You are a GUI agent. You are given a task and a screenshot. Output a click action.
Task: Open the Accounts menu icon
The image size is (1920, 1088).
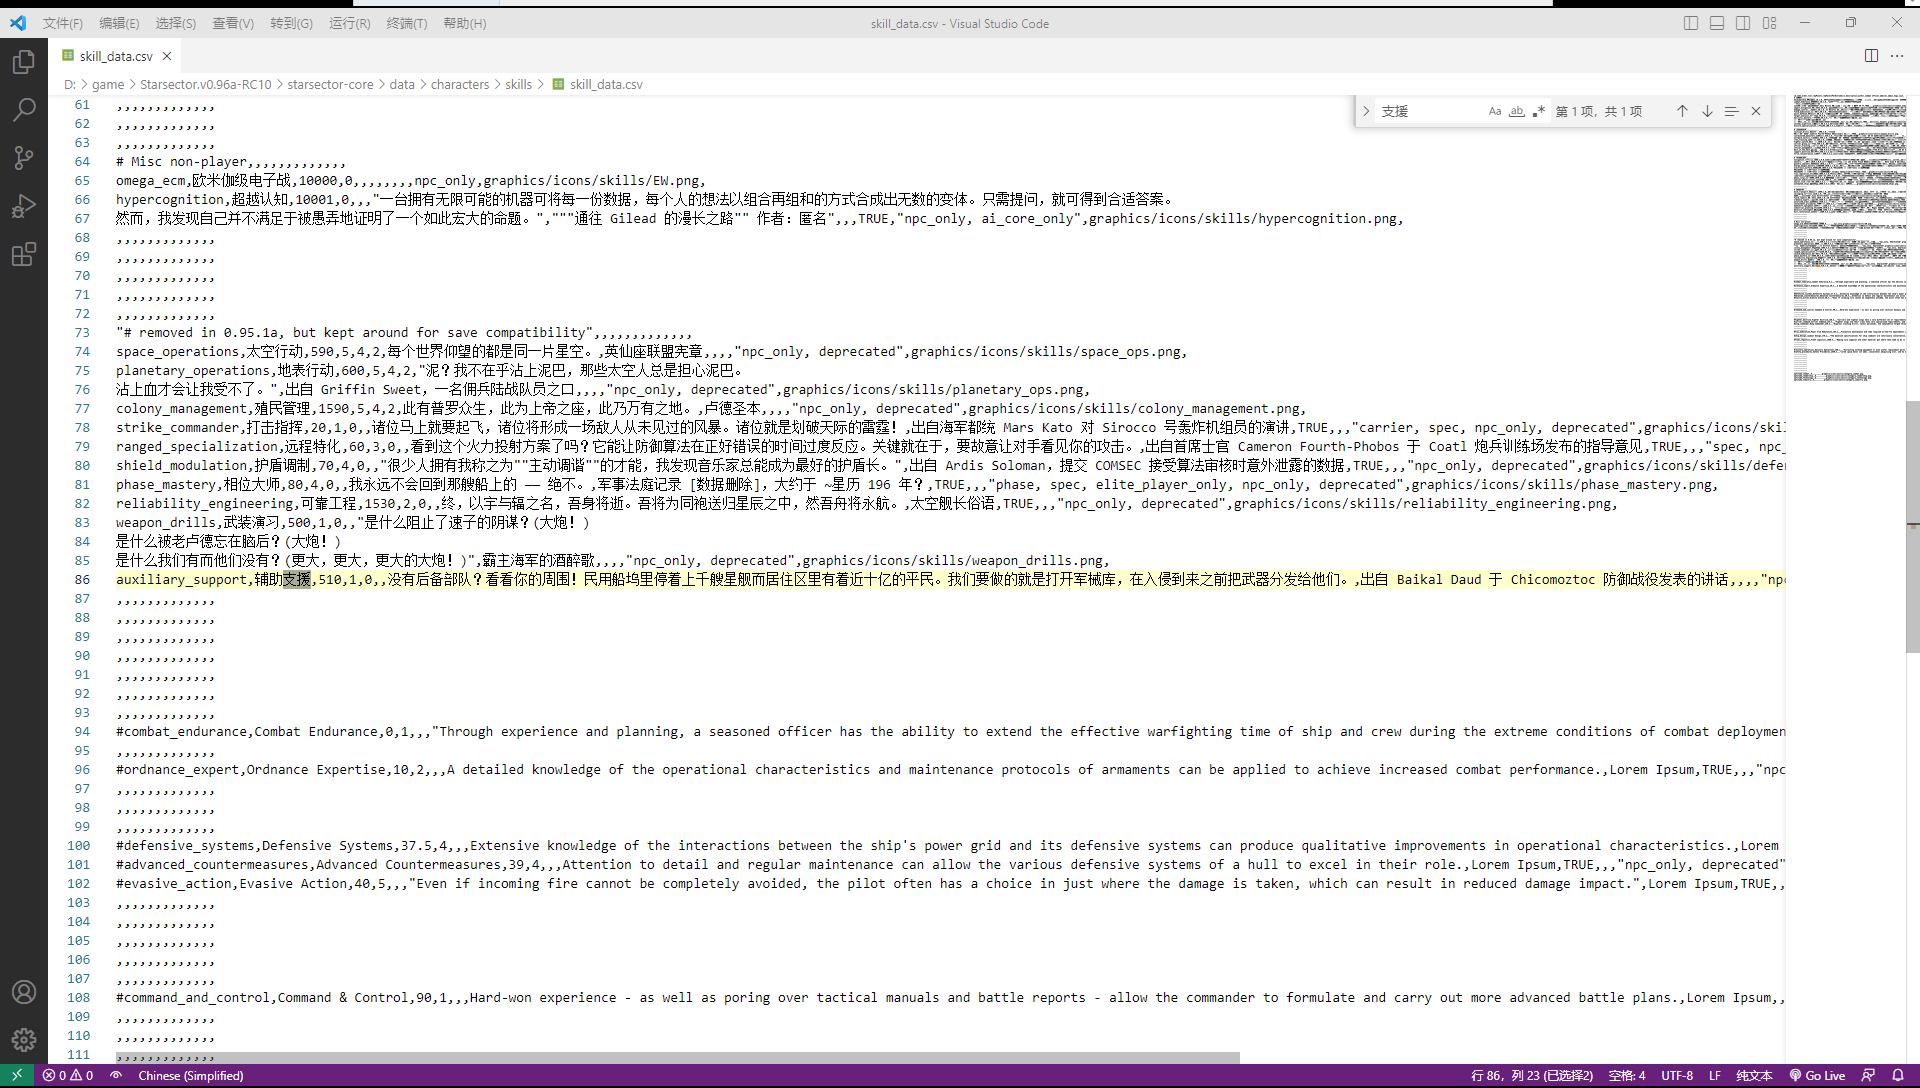click(24, 992)
